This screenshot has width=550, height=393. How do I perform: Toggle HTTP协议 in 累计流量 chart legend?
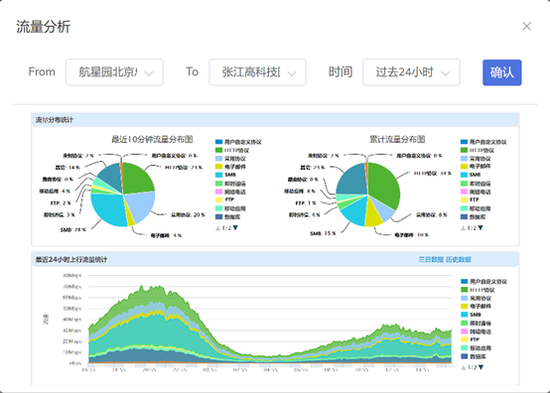477,150
